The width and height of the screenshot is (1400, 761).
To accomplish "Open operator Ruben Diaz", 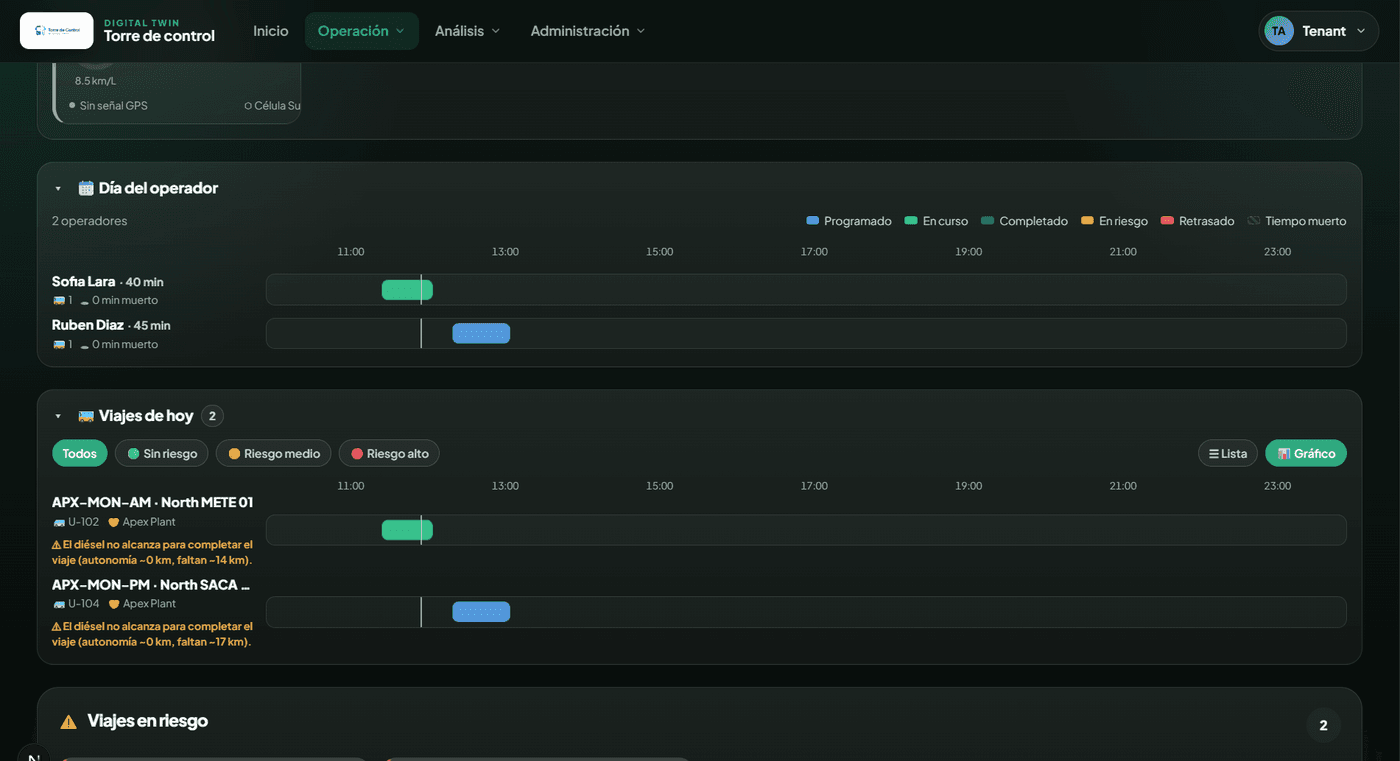I will [88, 325].
